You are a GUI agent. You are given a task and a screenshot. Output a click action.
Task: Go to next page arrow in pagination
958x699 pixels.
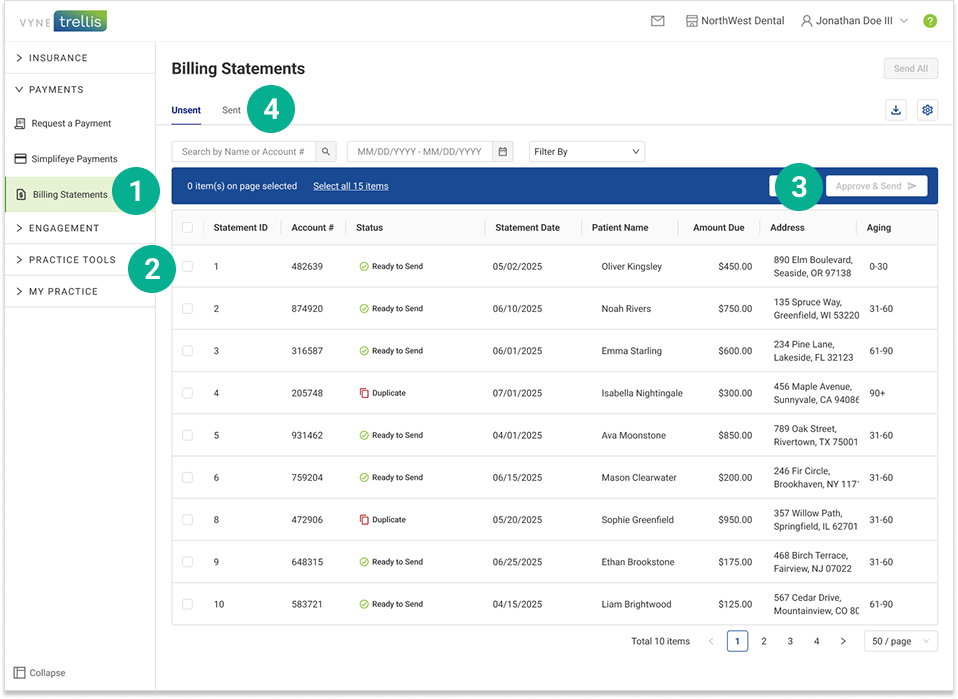[843, 641]
